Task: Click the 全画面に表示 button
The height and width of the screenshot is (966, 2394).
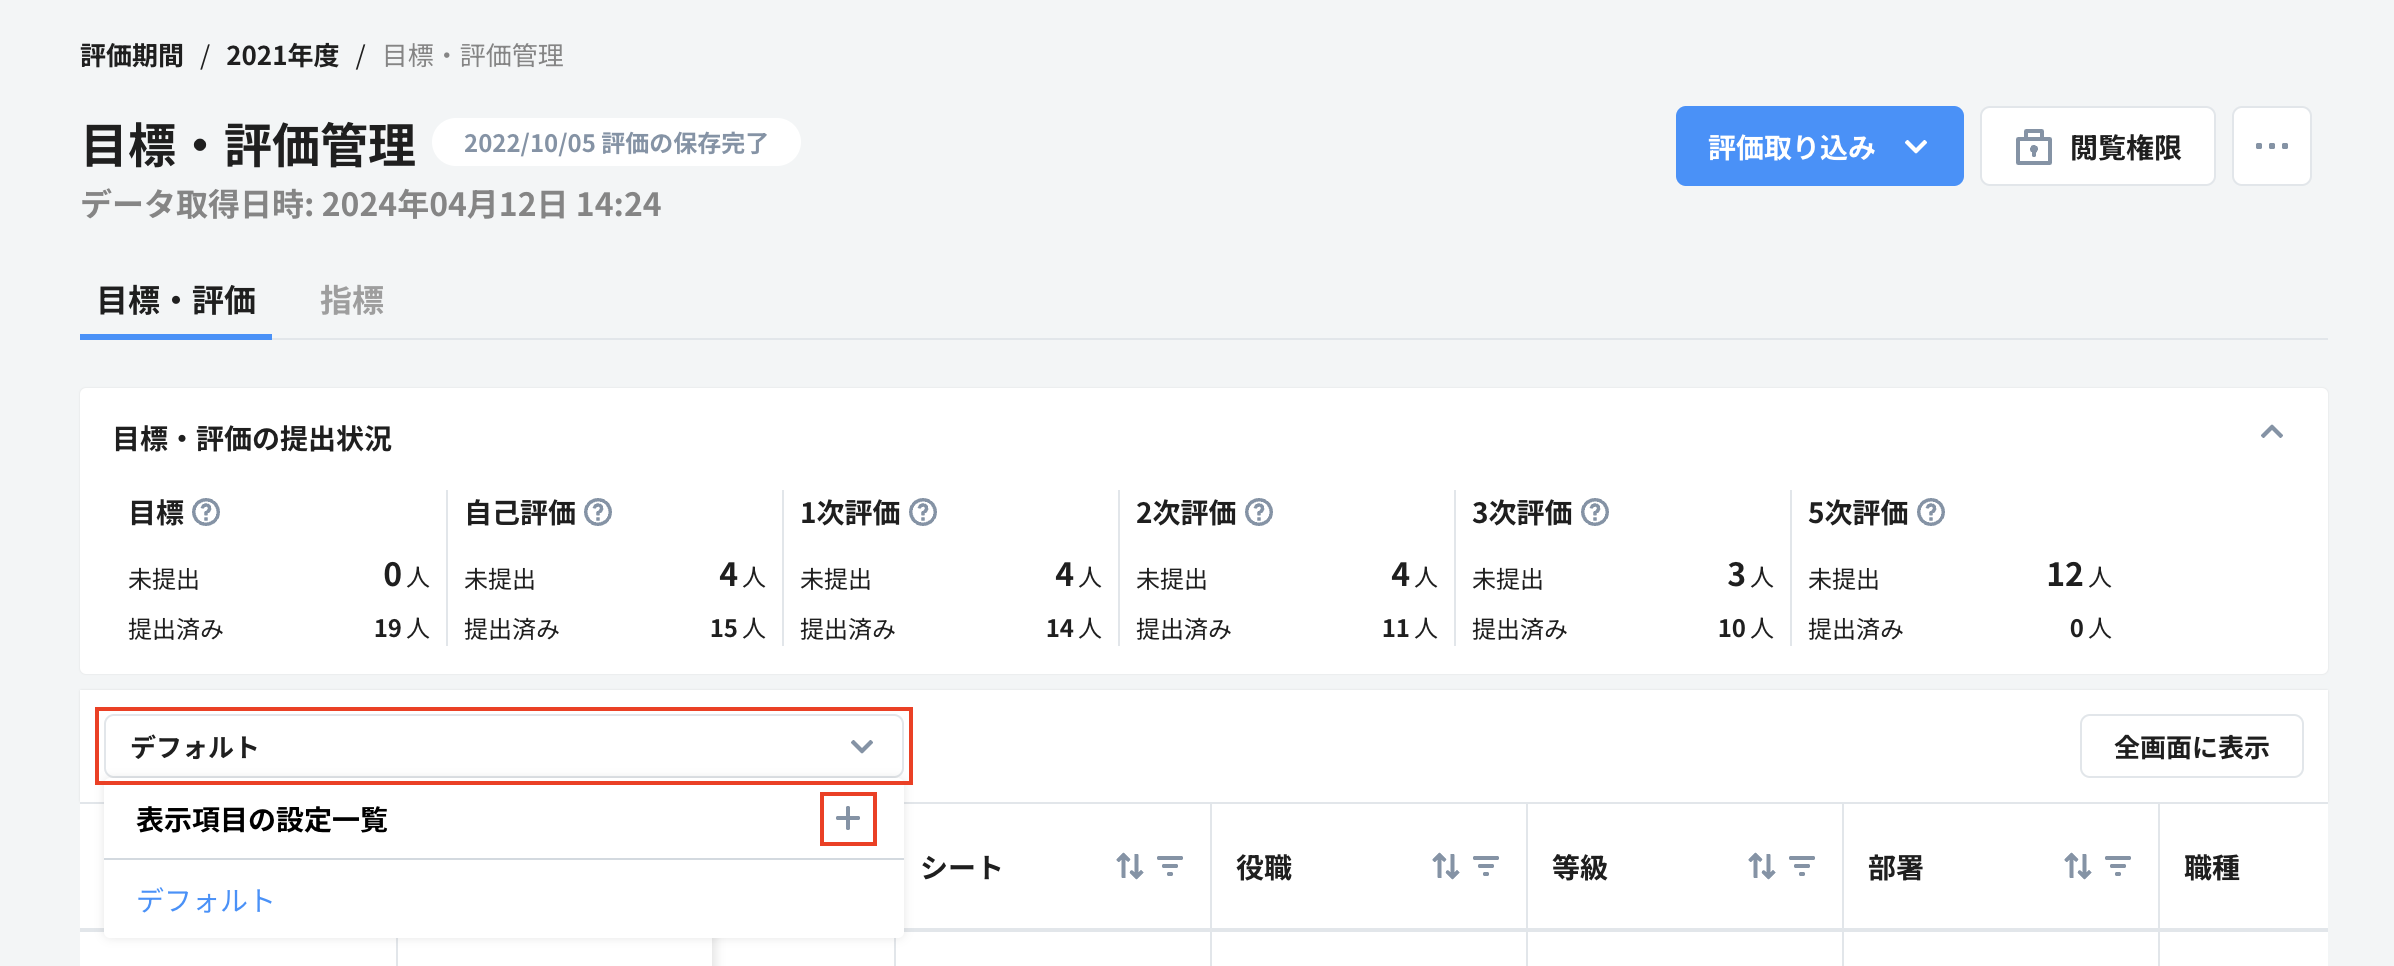Action: 2191,745
